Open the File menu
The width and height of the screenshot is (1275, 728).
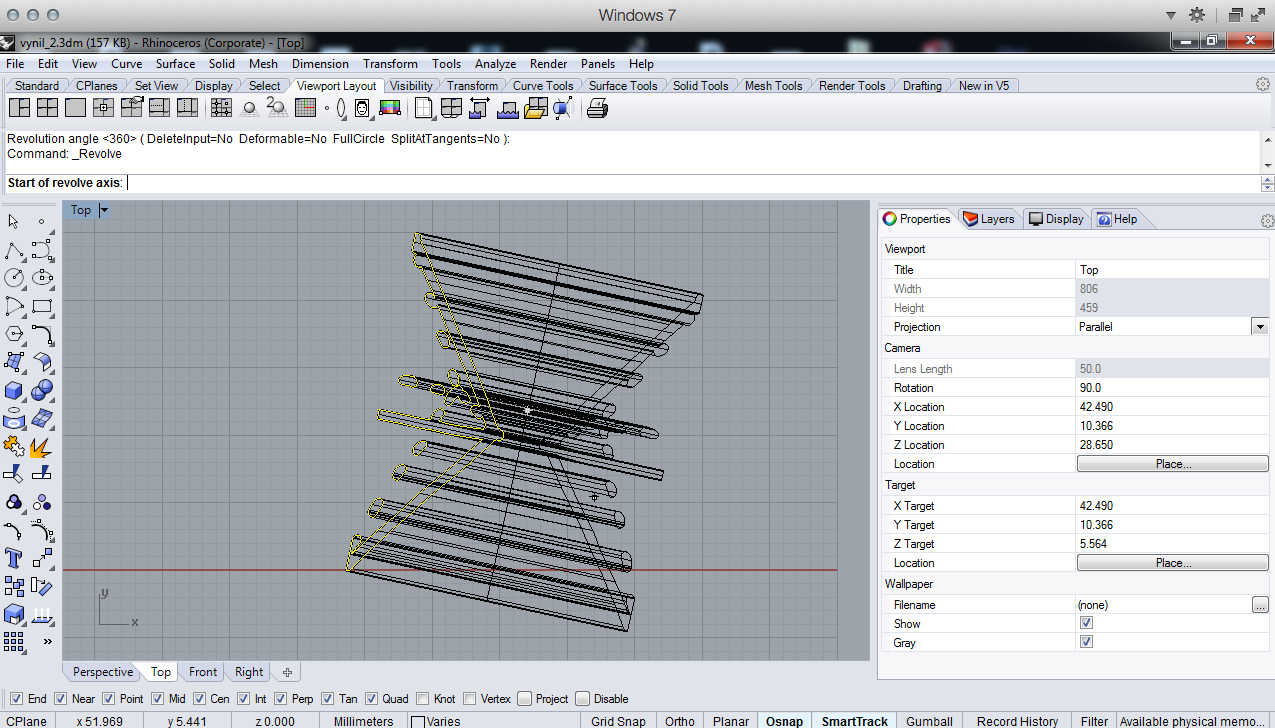coord(15,63)
